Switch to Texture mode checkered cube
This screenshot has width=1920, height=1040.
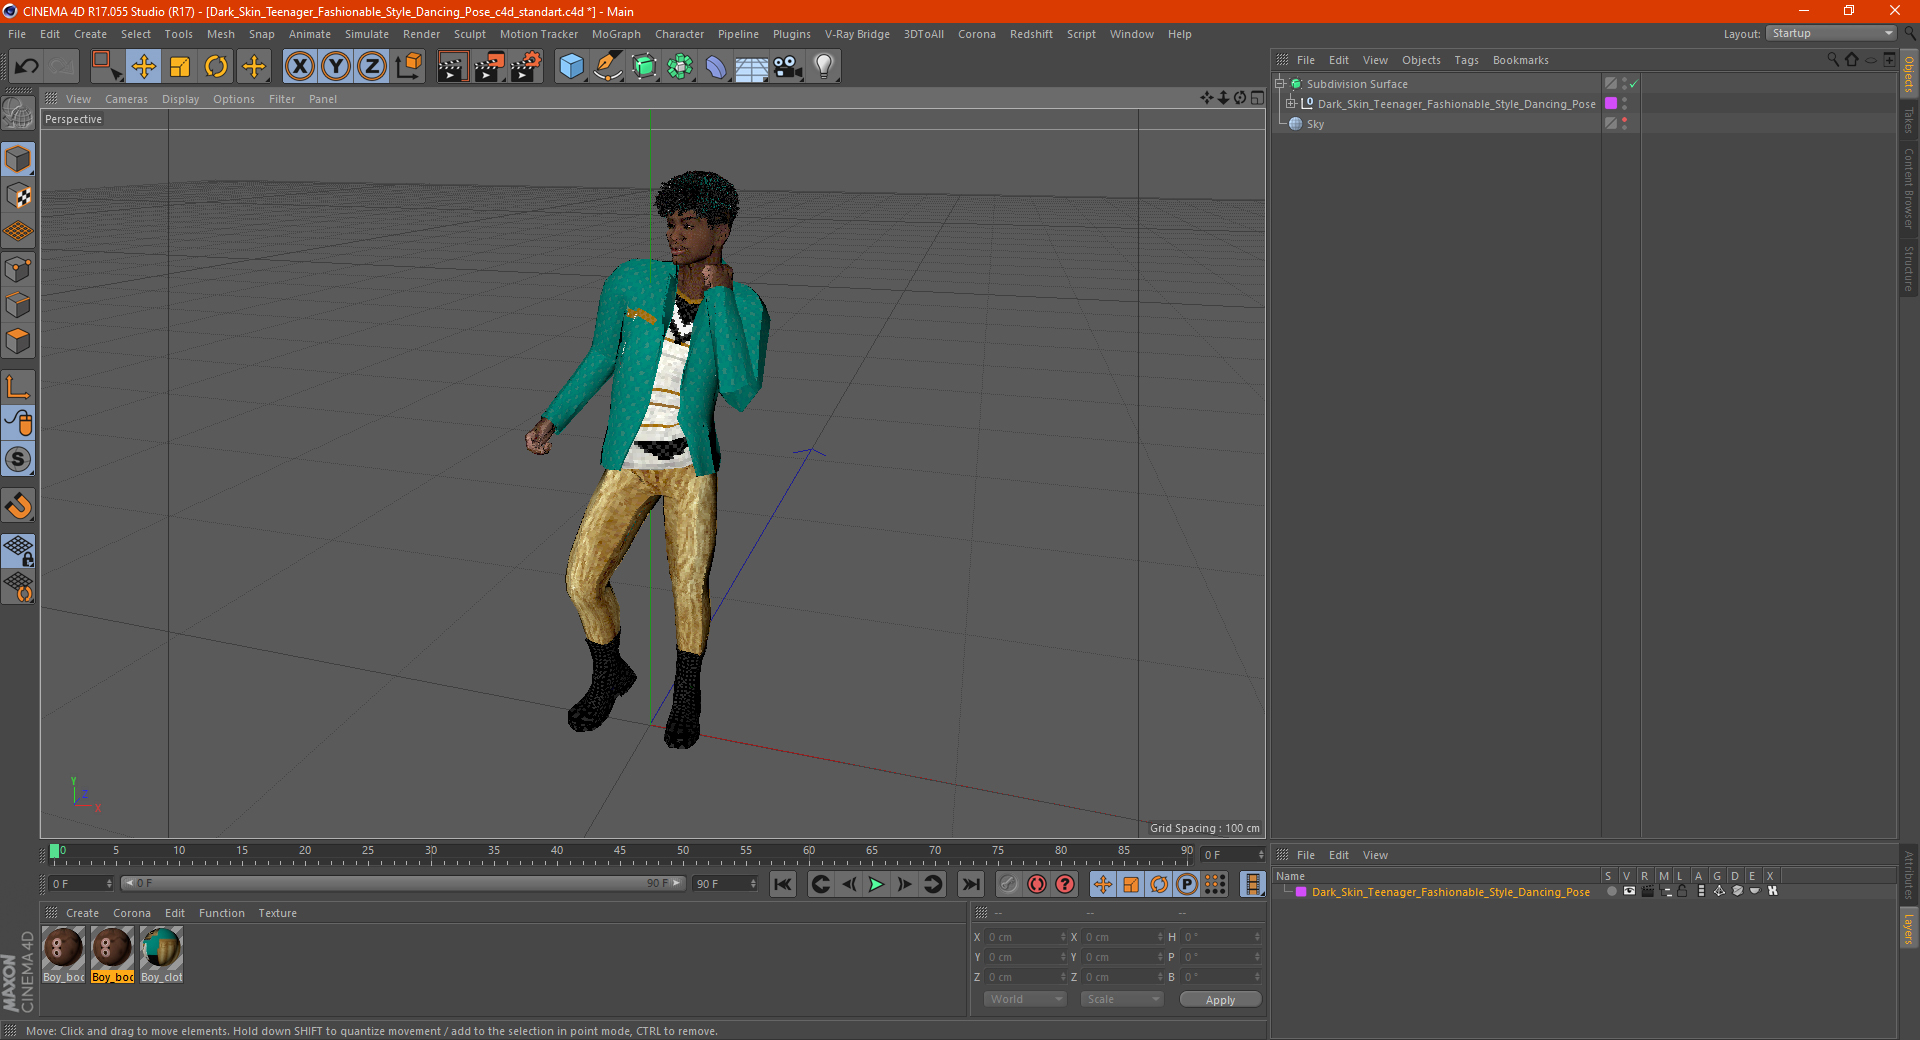pyautogui.click(x=18, y=196)
